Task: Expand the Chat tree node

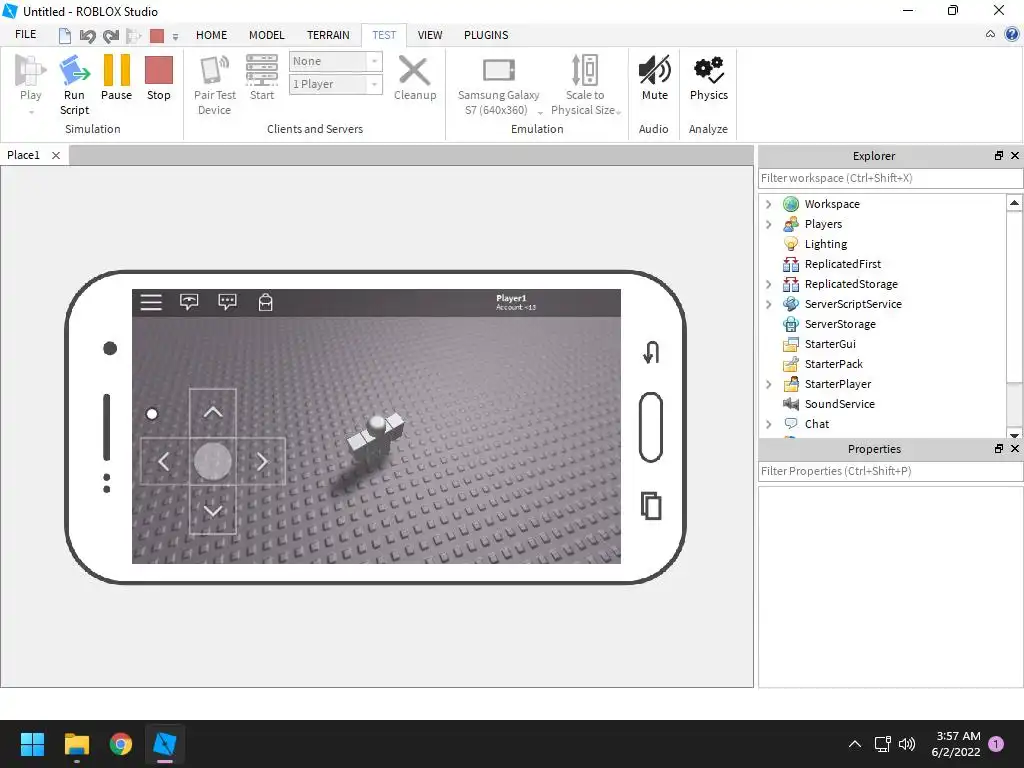Action: point(769,424)
